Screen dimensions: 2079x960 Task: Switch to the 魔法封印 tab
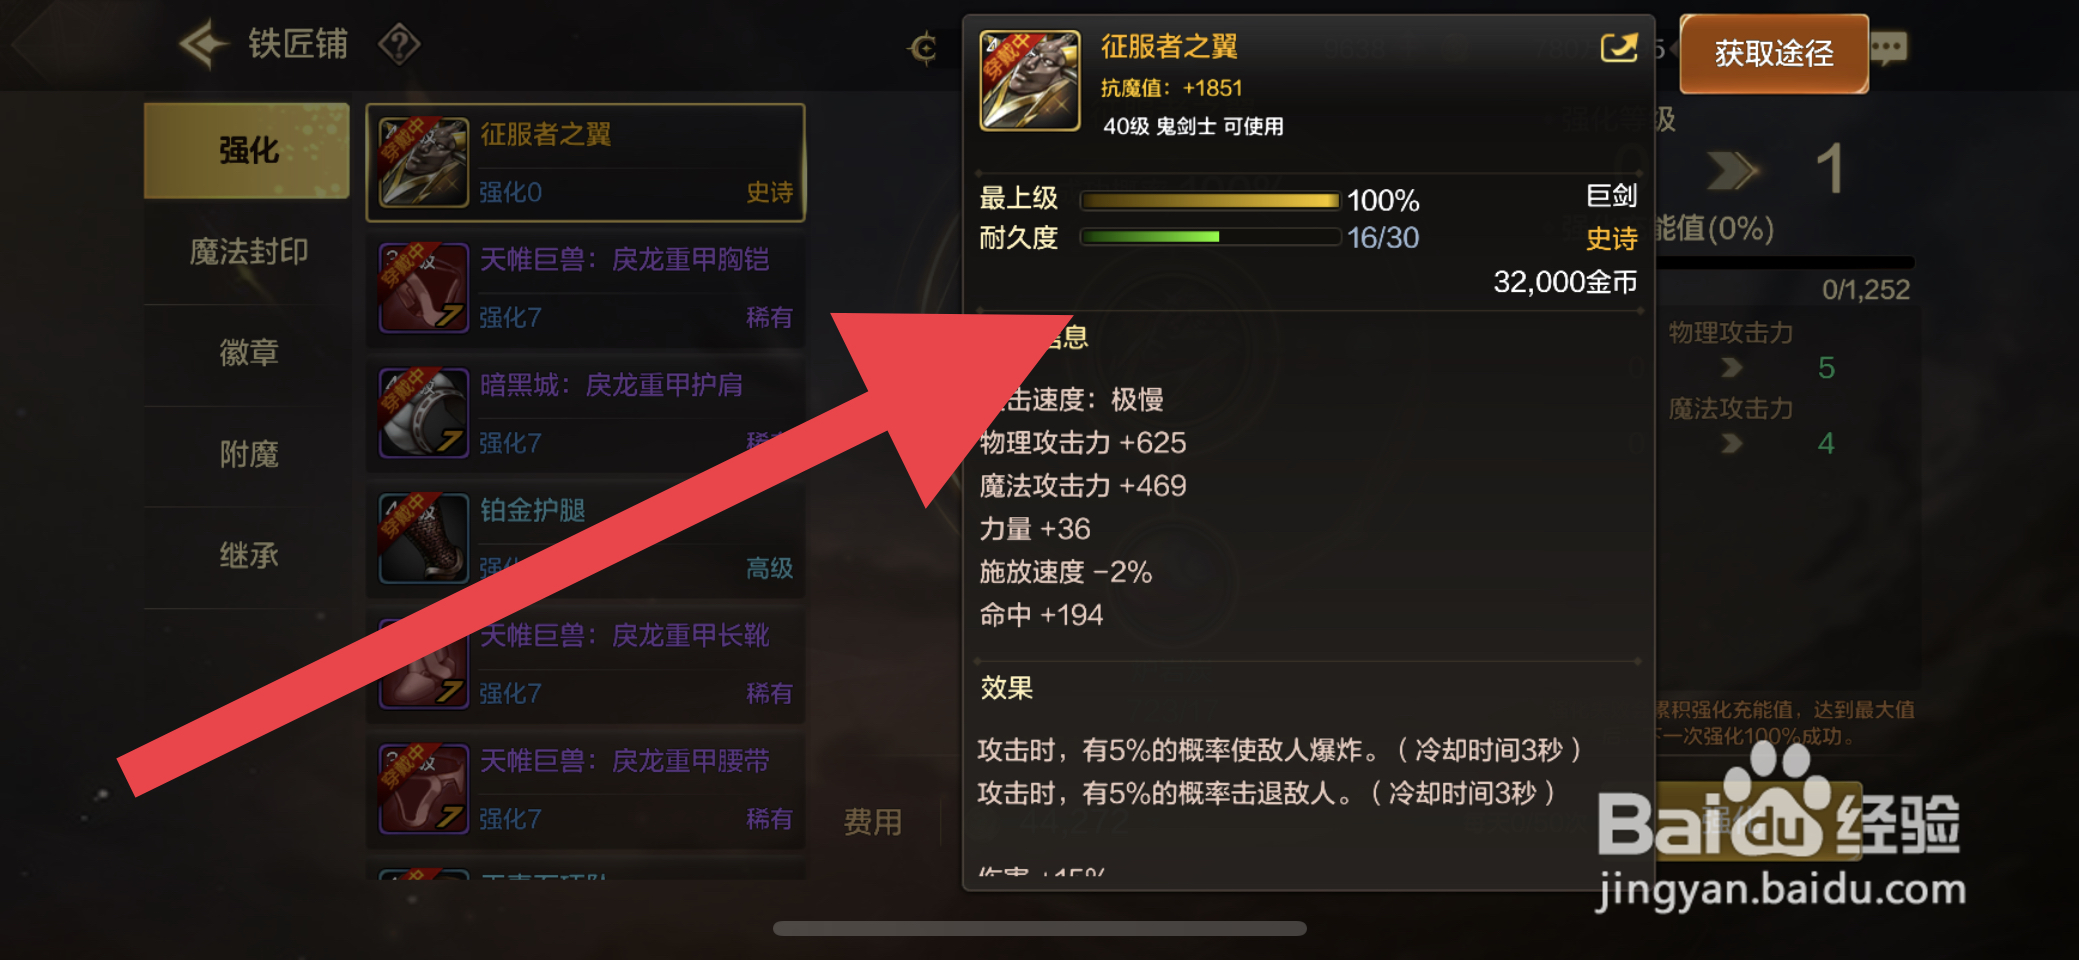tap(247, 252)
